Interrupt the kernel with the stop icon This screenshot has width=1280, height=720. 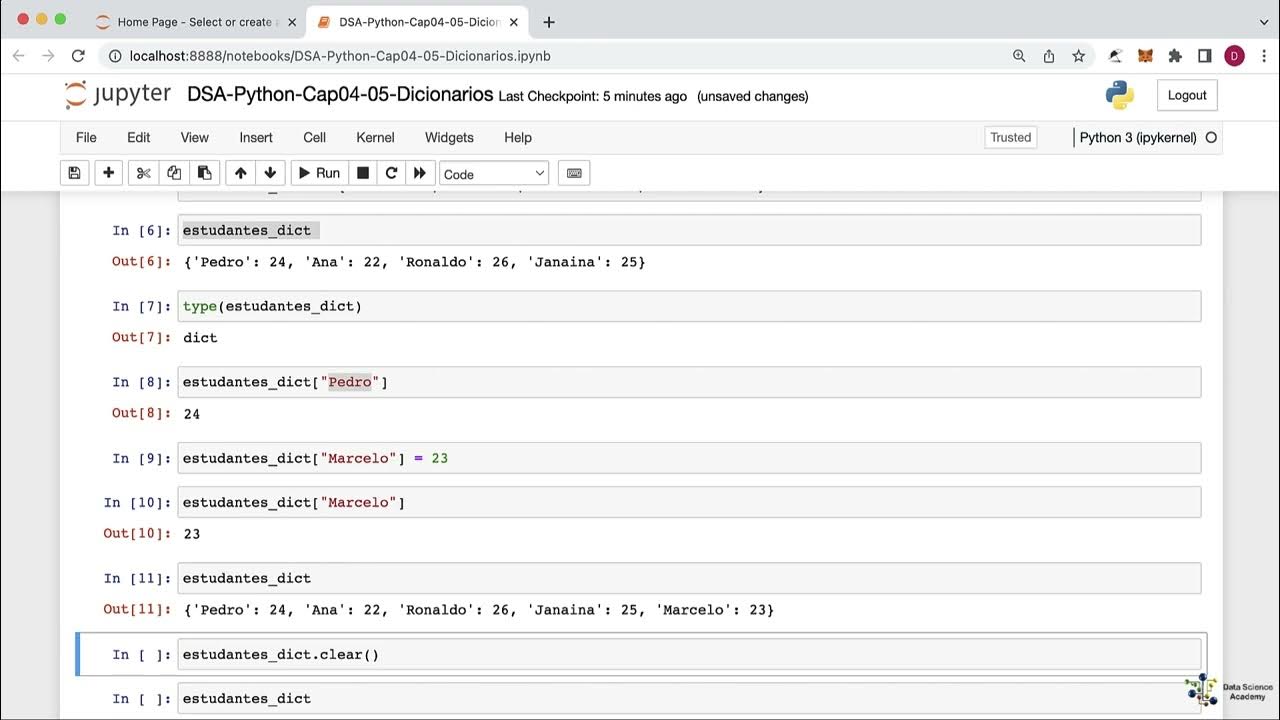363,173
